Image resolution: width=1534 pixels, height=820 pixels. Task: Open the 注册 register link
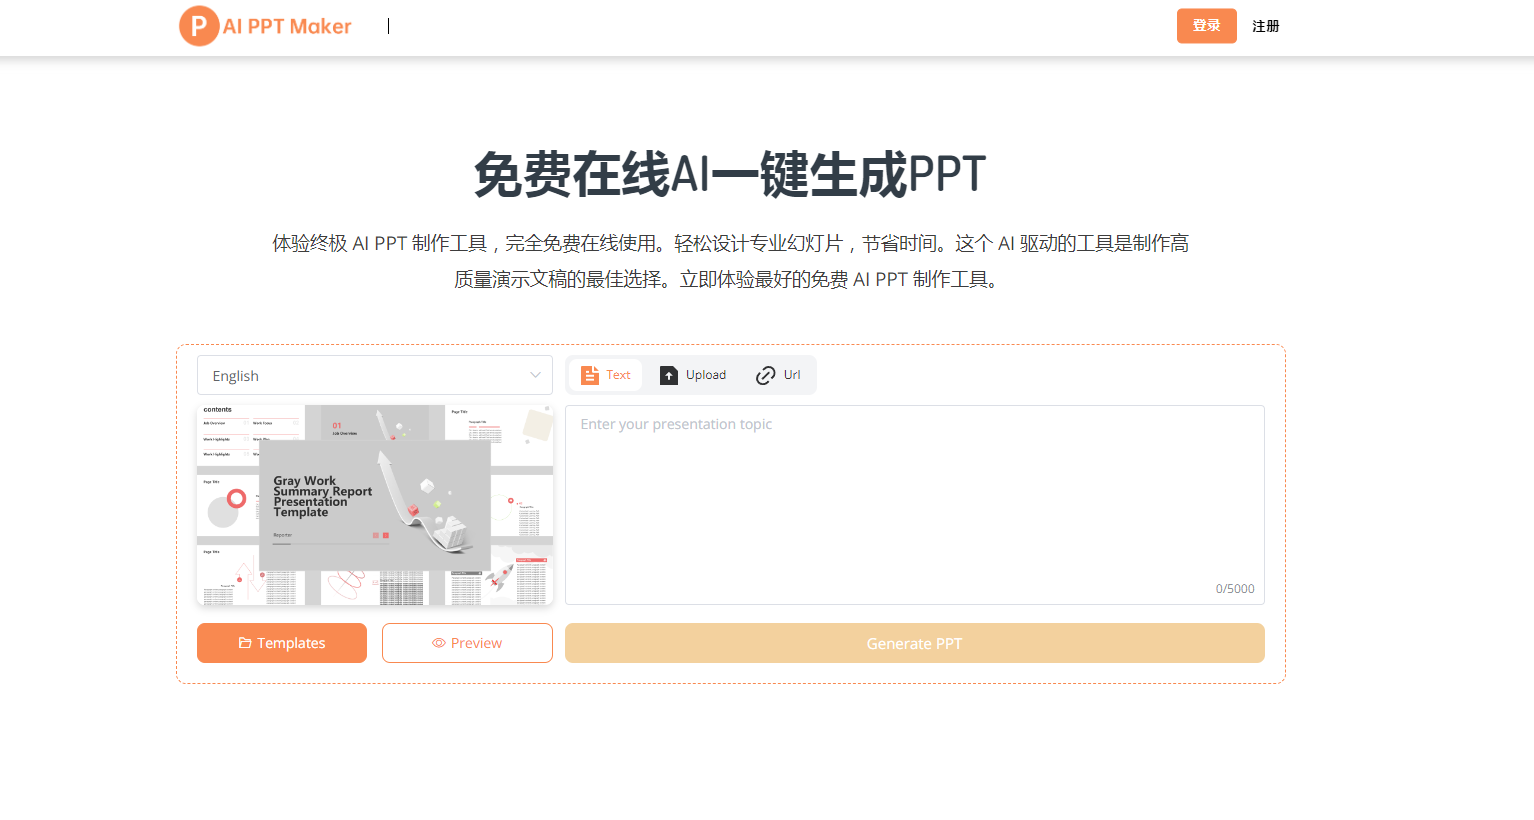coord(1265,26)
